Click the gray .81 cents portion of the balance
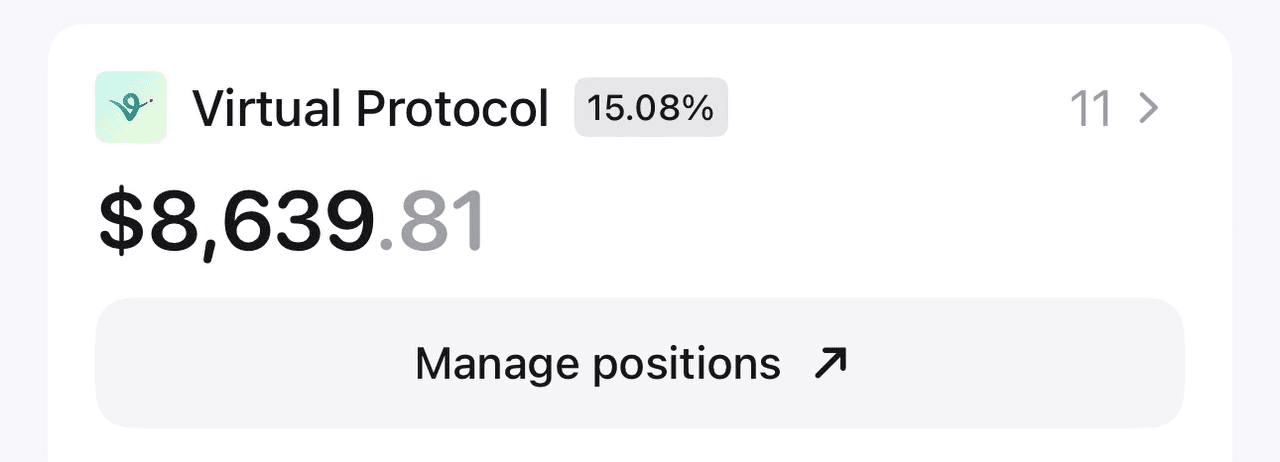1280x462 pixels. [432, 223]
